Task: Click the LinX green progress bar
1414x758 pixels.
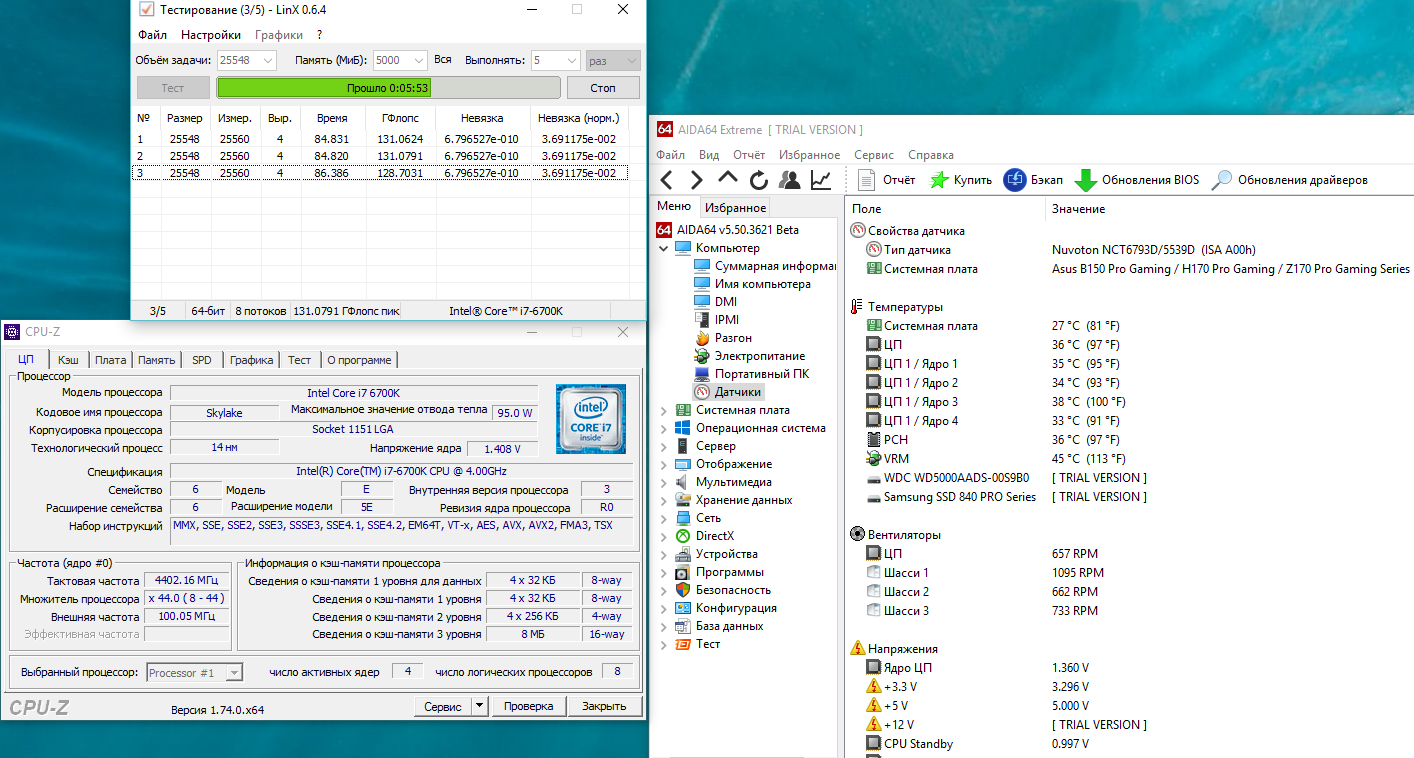Action: click(388, 88)
